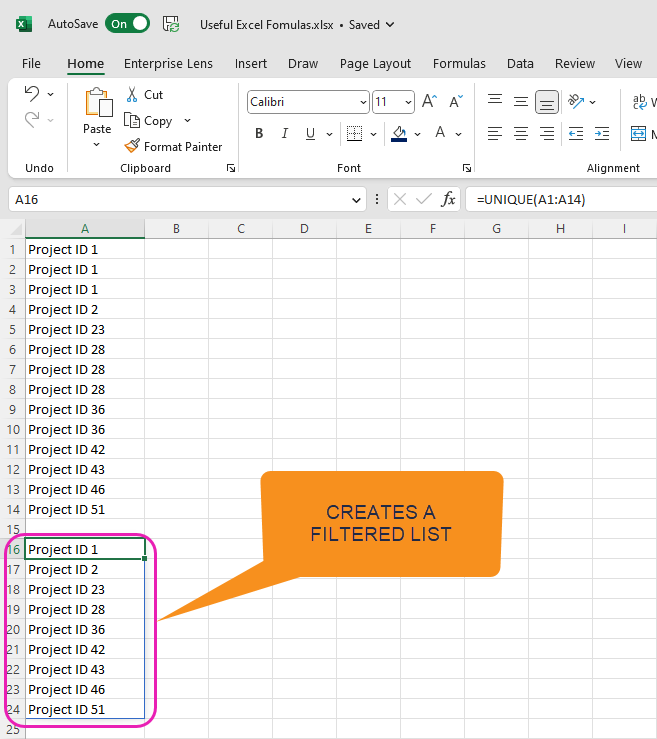
Task: Click the Center align icon
Action: [x=521, y=134]
